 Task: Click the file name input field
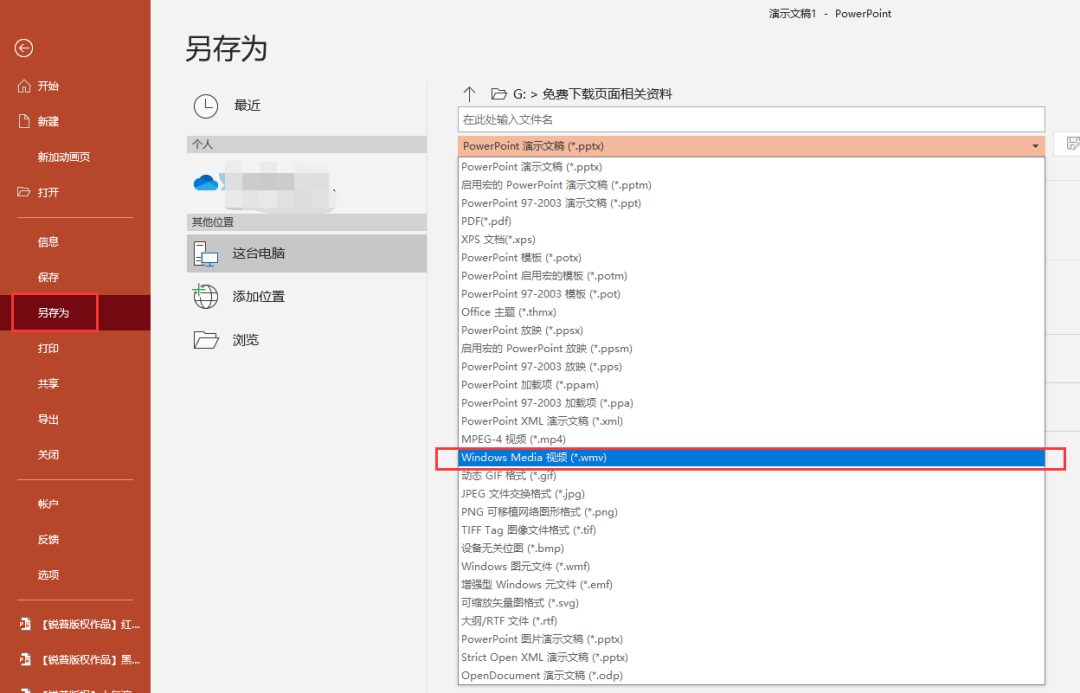751,120
